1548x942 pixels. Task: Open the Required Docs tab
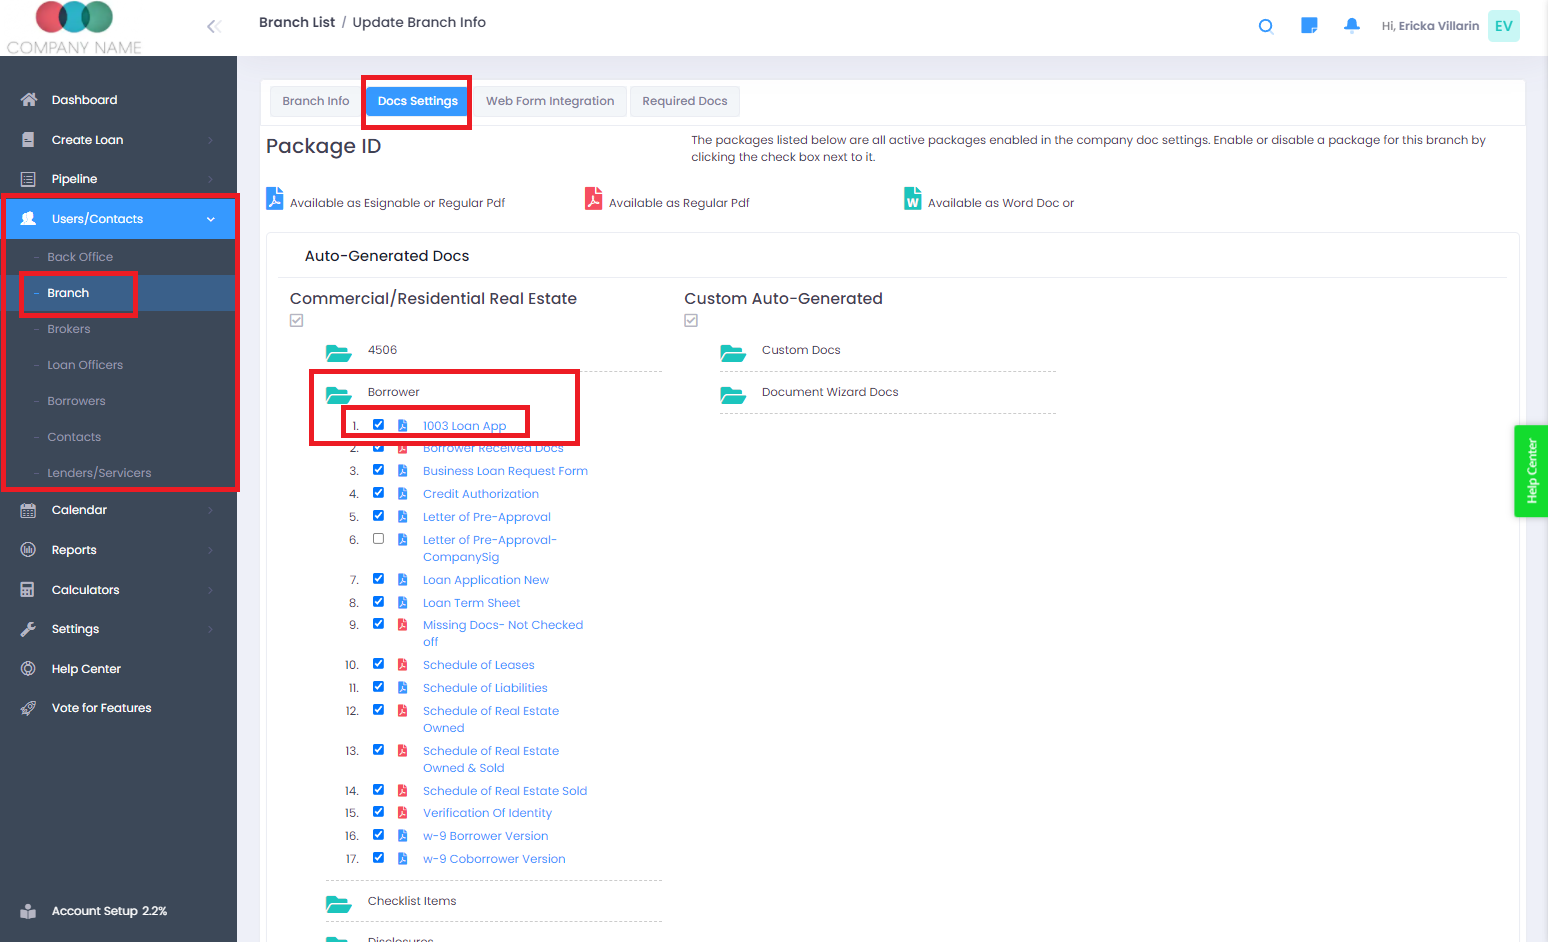[684, 101]
